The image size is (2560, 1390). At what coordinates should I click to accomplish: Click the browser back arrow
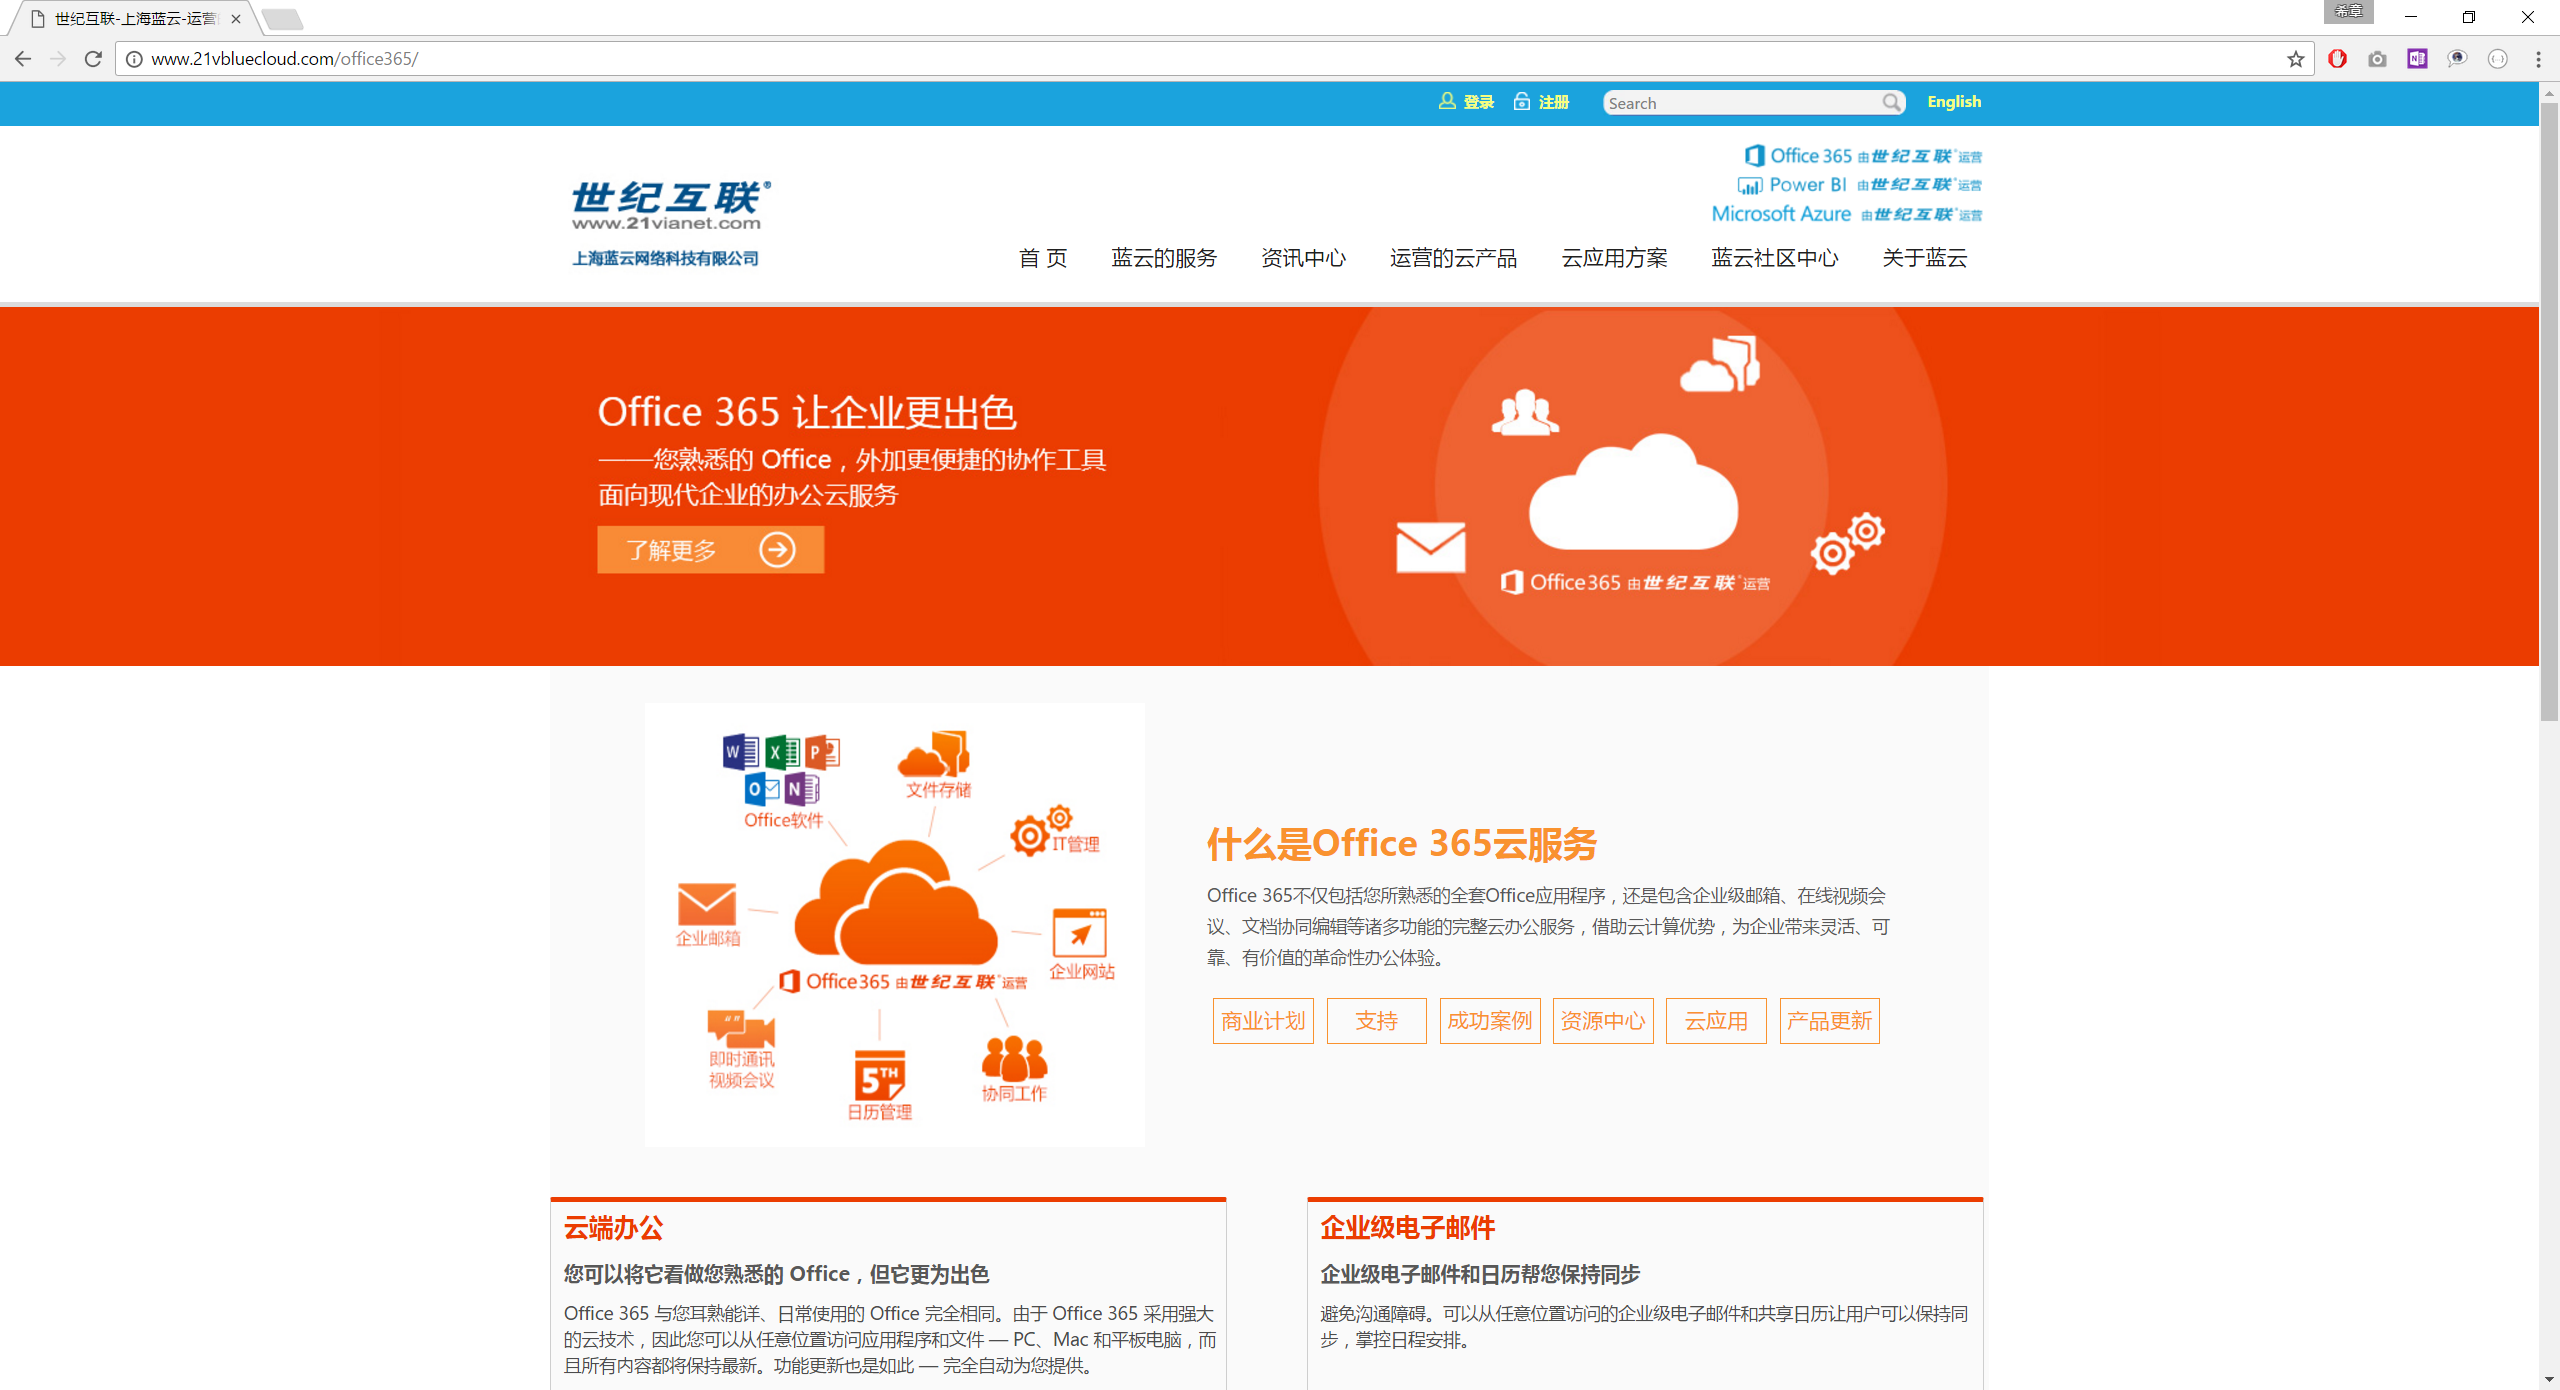(23, 59)
